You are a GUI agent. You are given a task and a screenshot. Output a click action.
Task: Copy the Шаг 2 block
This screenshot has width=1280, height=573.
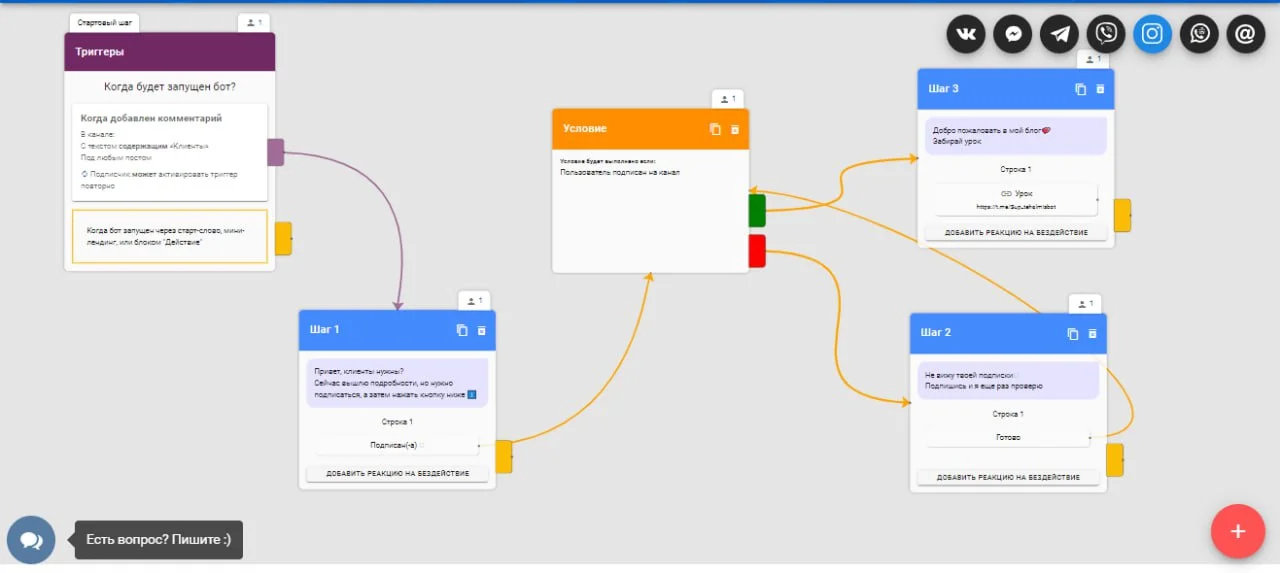tap(1073, 333)
